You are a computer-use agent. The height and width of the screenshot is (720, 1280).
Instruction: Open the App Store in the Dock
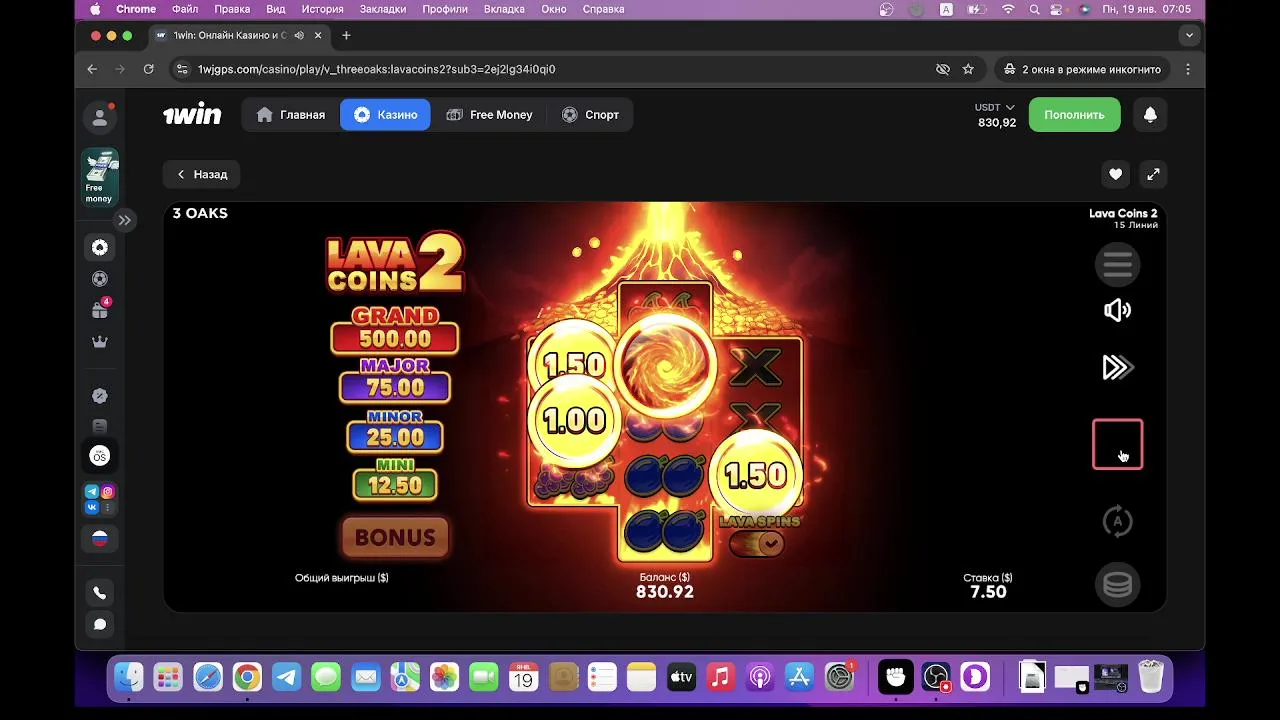coord(799,677)
